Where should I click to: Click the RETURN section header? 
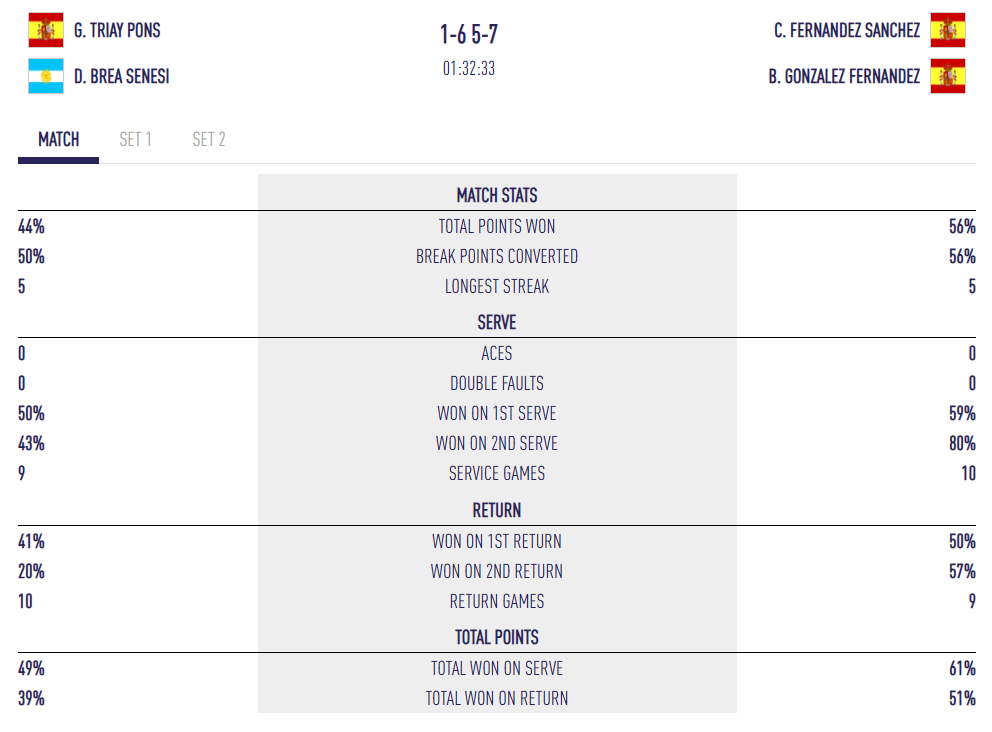coord(497,511)
